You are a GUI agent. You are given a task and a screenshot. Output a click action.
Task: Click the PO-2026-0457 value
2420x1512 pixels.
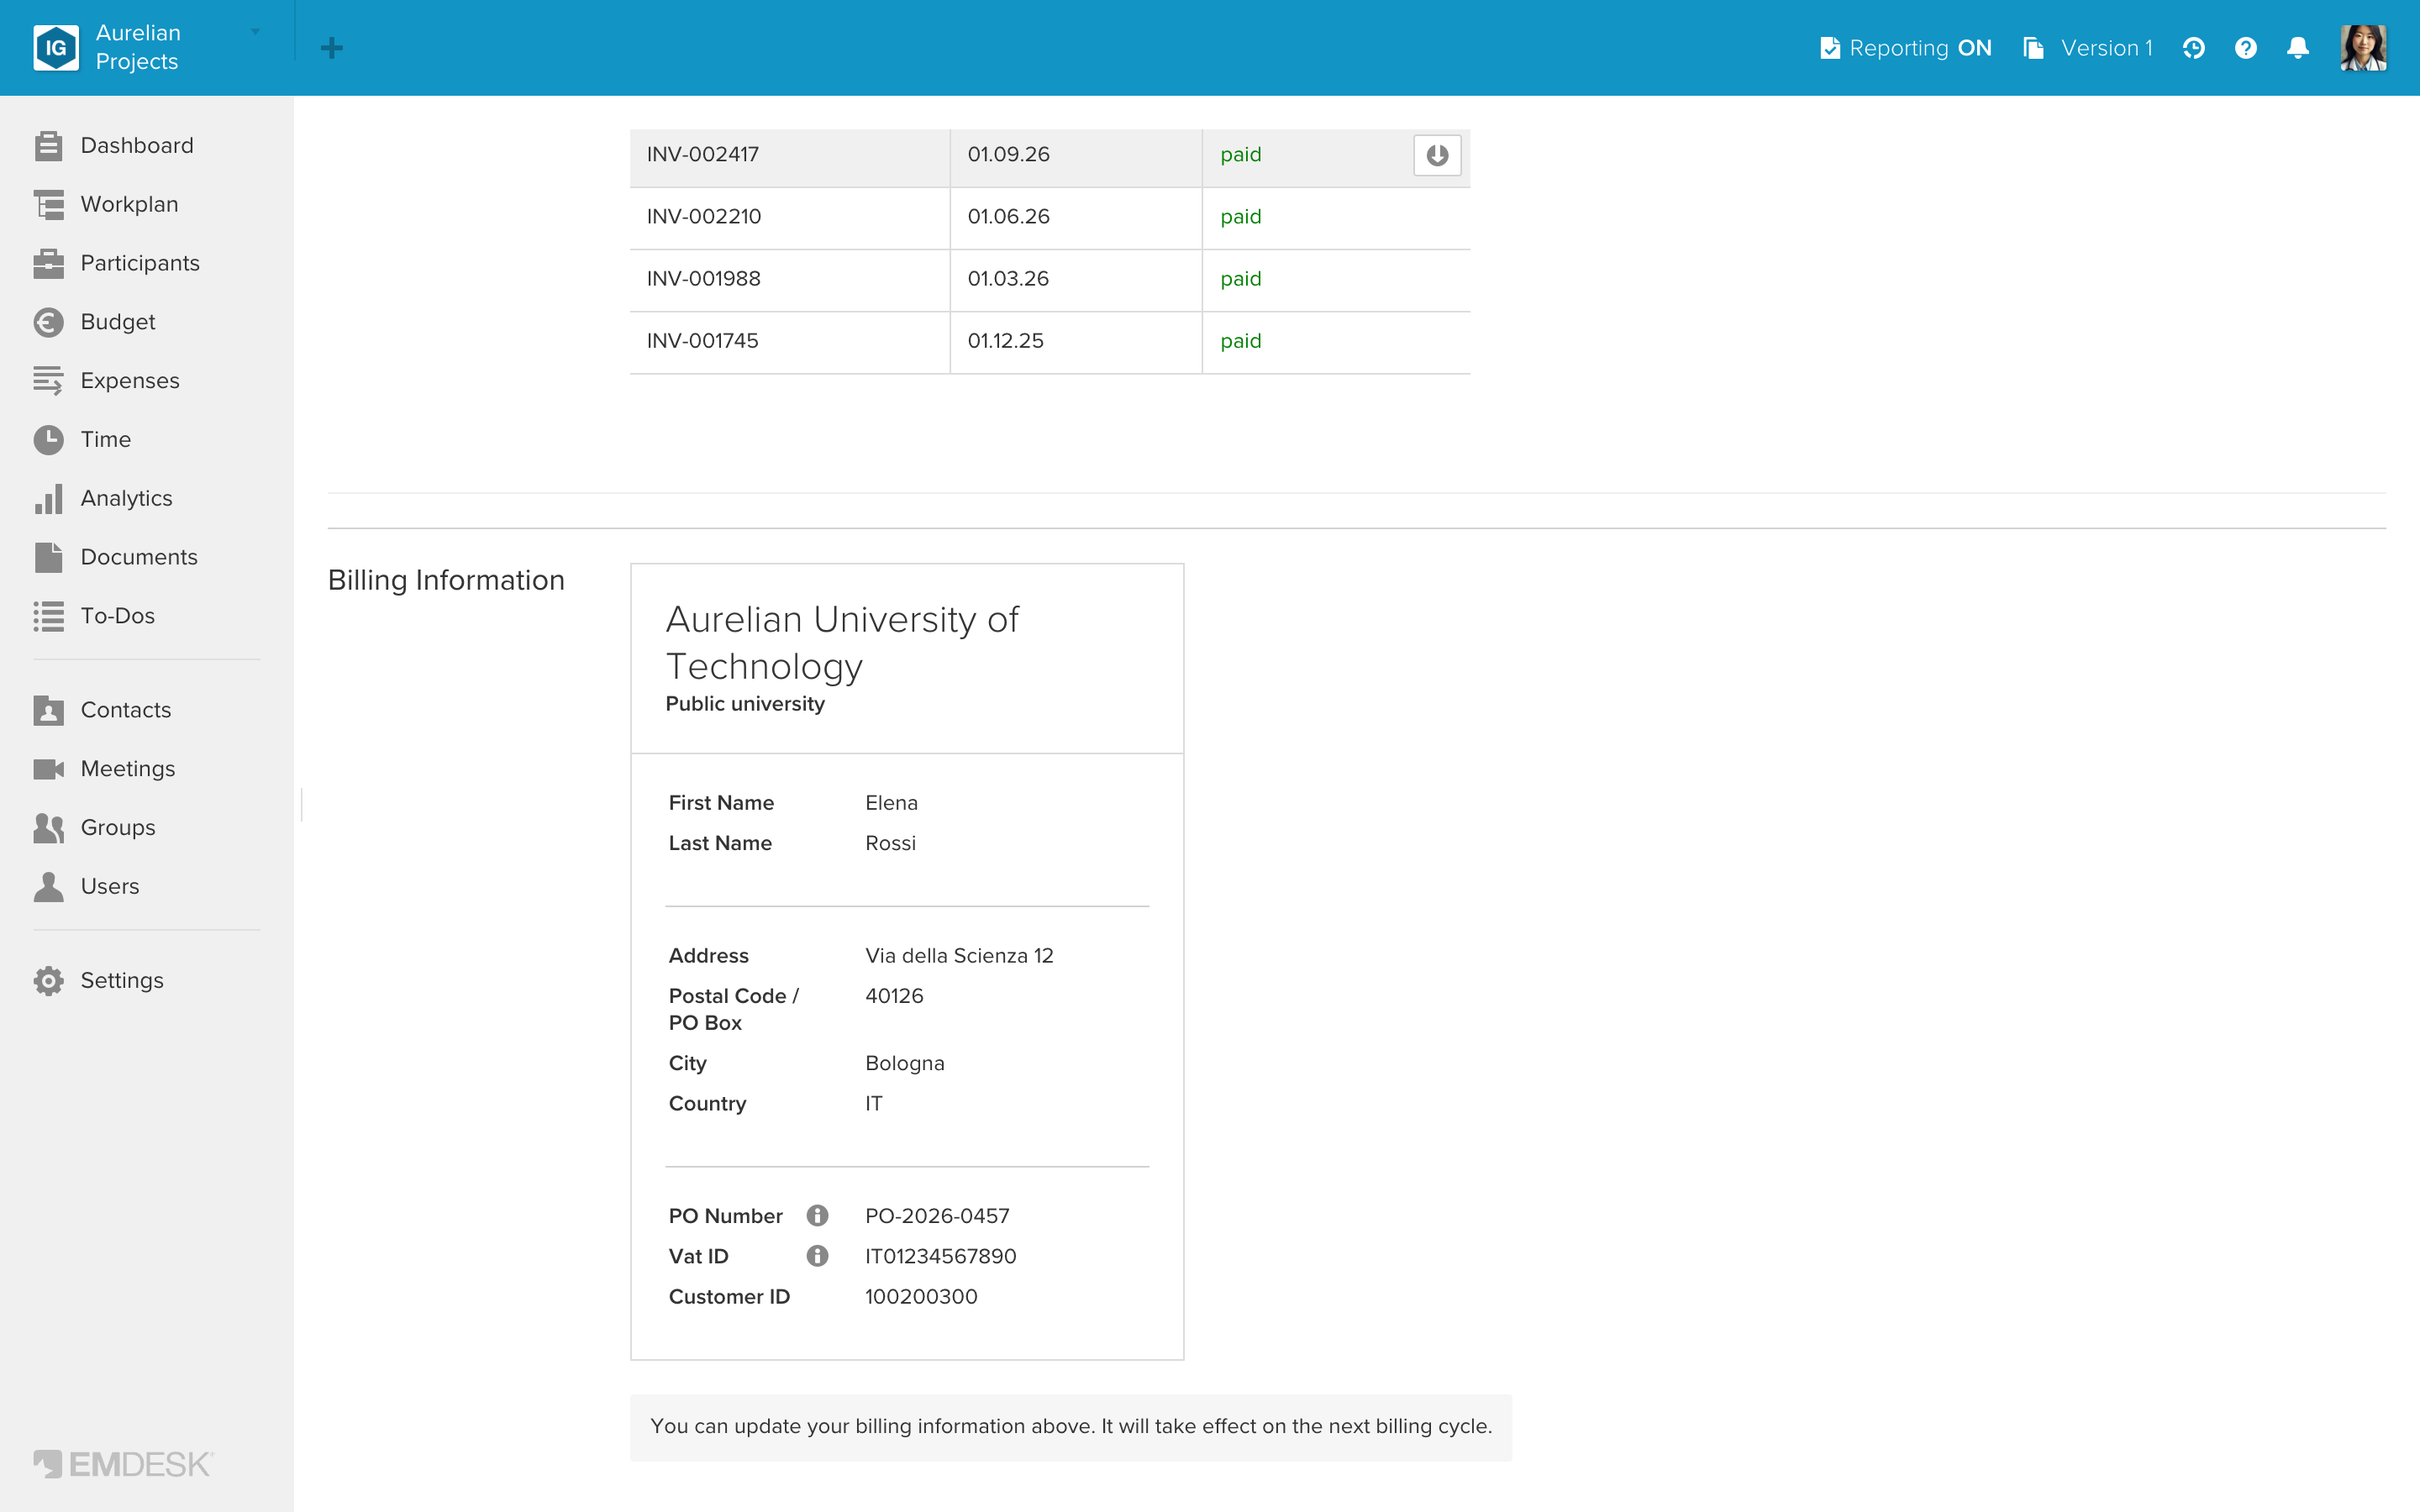point(937,1216)
